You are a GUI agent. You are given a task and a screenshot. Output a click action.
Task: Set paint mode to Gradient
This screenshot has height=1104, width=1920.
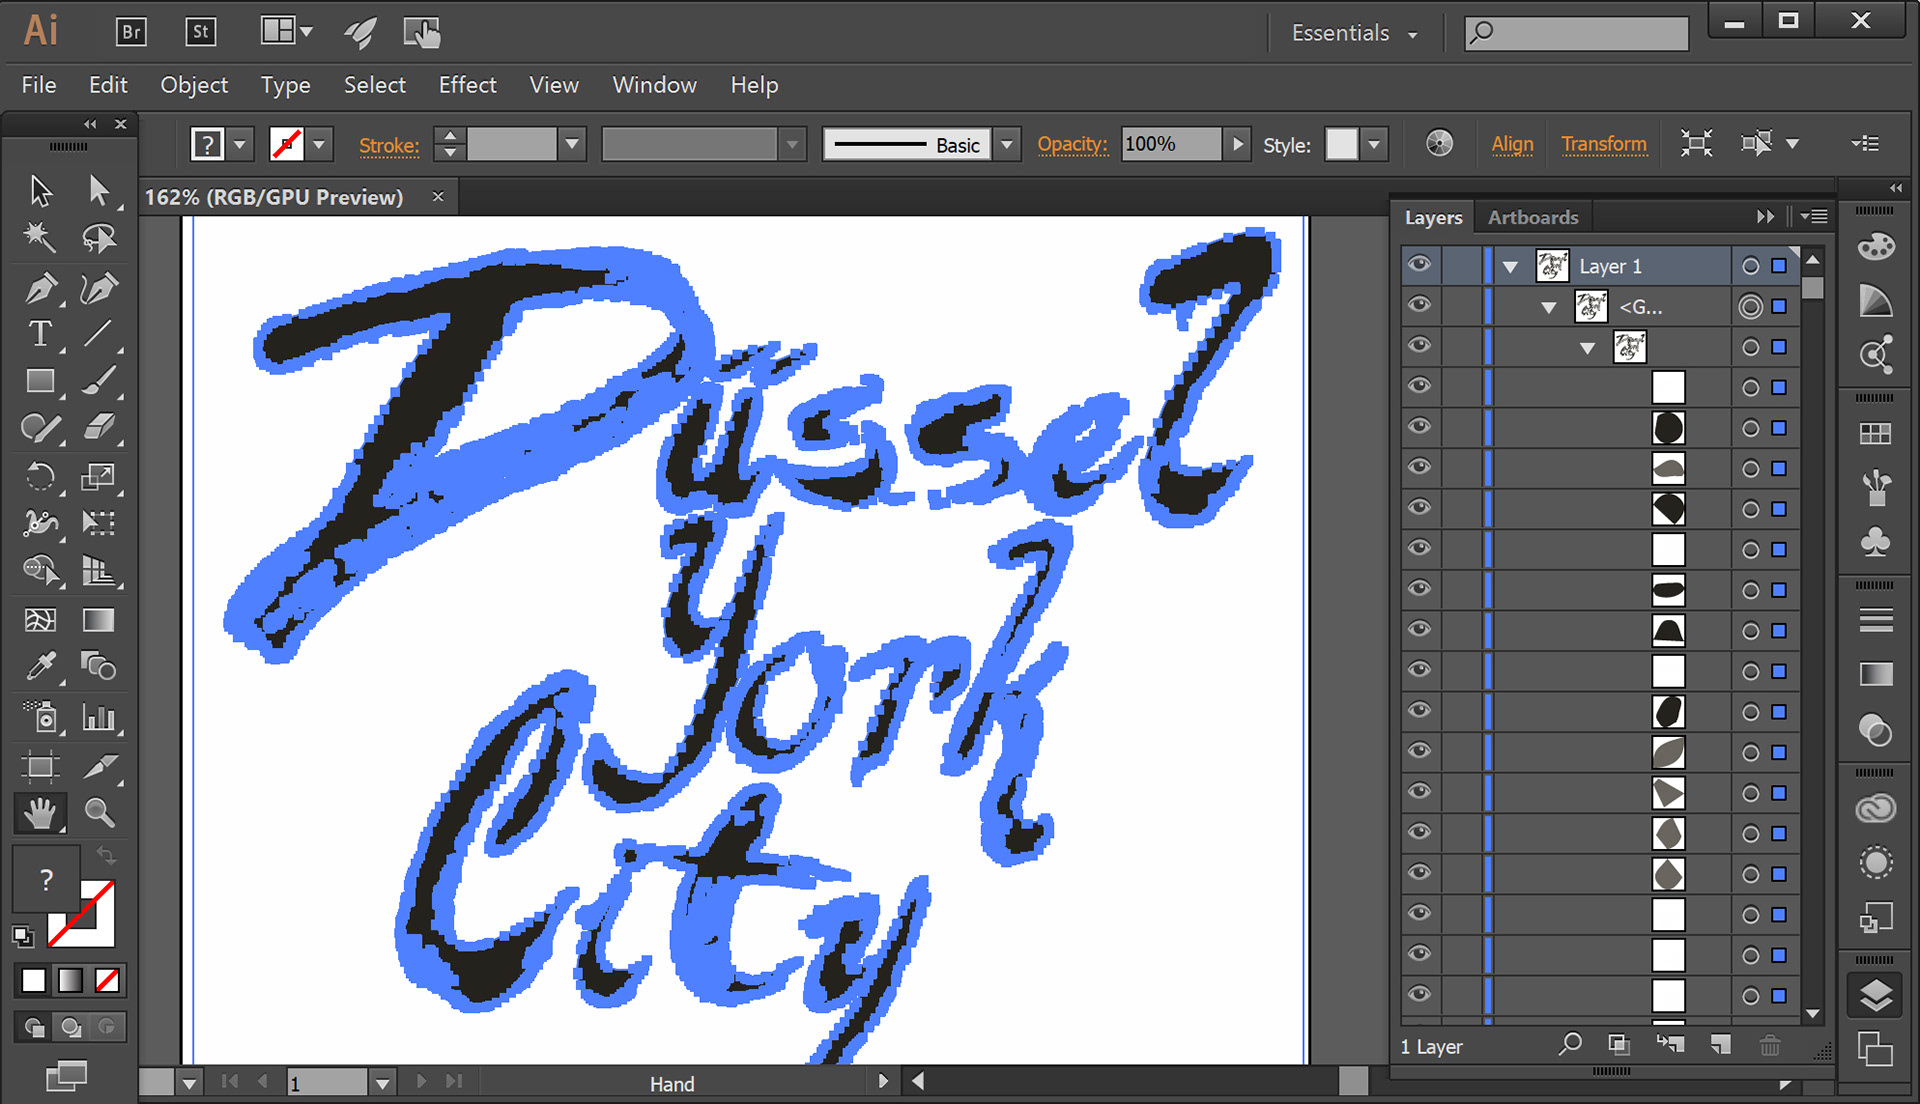point(70,981)
